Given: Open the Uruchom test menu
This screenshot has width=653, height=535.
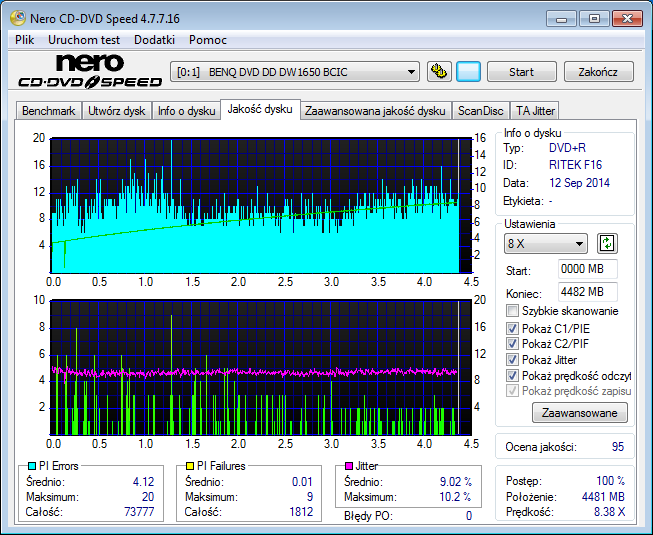Looking at the screenshot, I should pyautogui.click(x=84, y=40).
